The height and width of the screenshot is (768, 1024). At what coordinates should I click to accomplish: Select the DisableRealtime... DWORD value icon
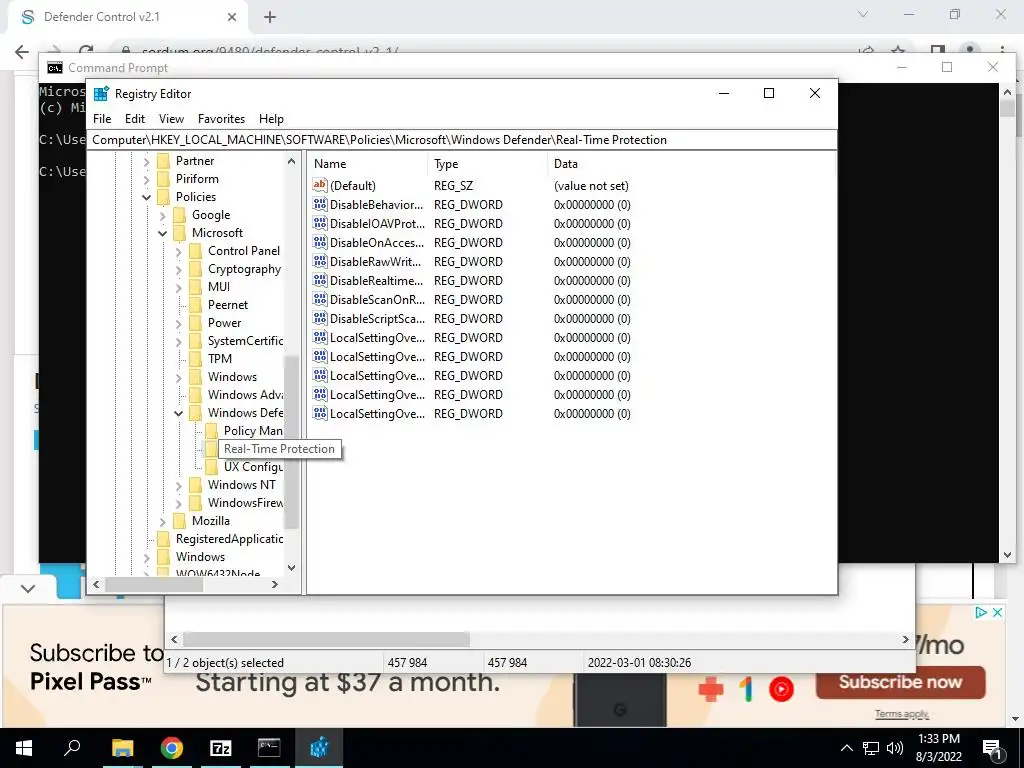(319, 280)
